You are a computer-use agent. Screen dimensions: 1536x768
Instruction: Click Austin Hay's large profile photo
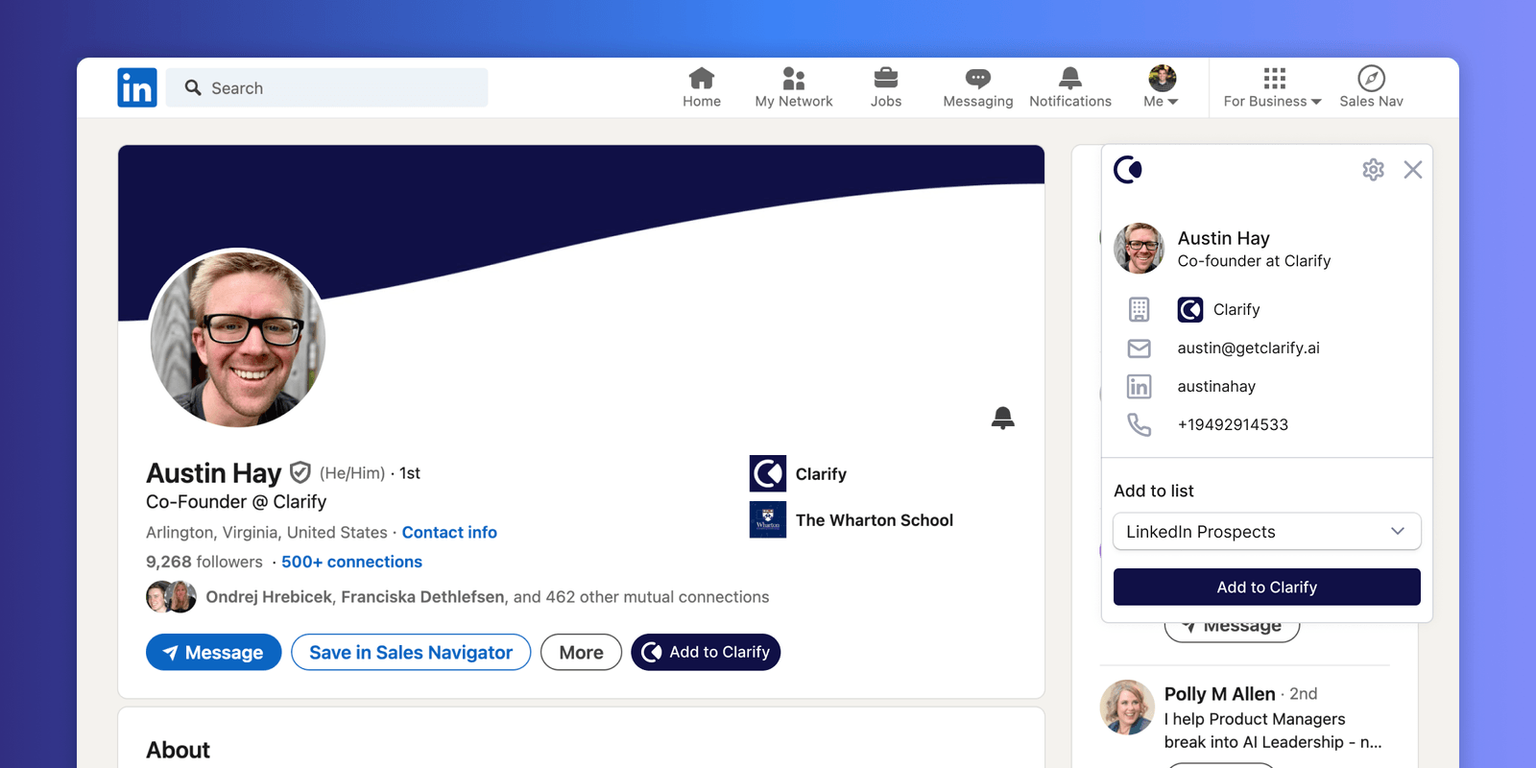[238, 338]
